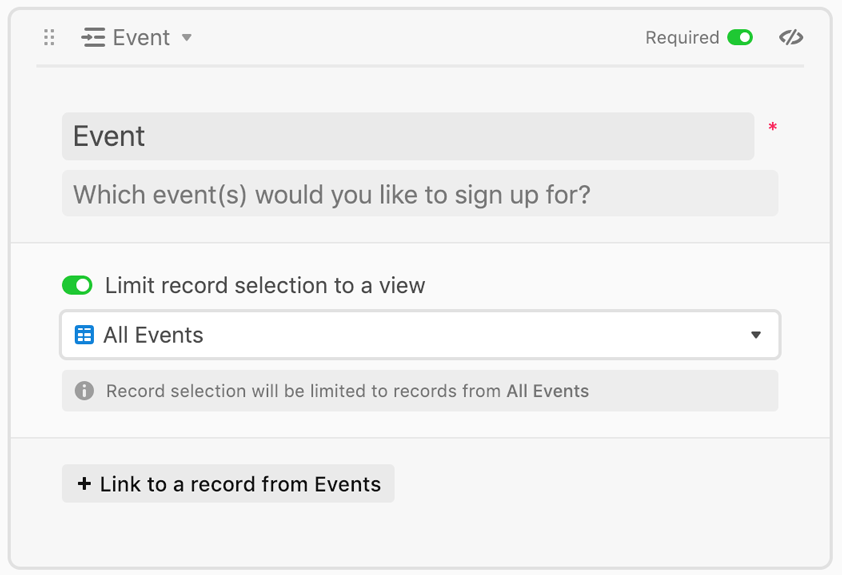The image size is (842, 575).
Task: Click the caret in the All Events selector
Action: [756, 335]
